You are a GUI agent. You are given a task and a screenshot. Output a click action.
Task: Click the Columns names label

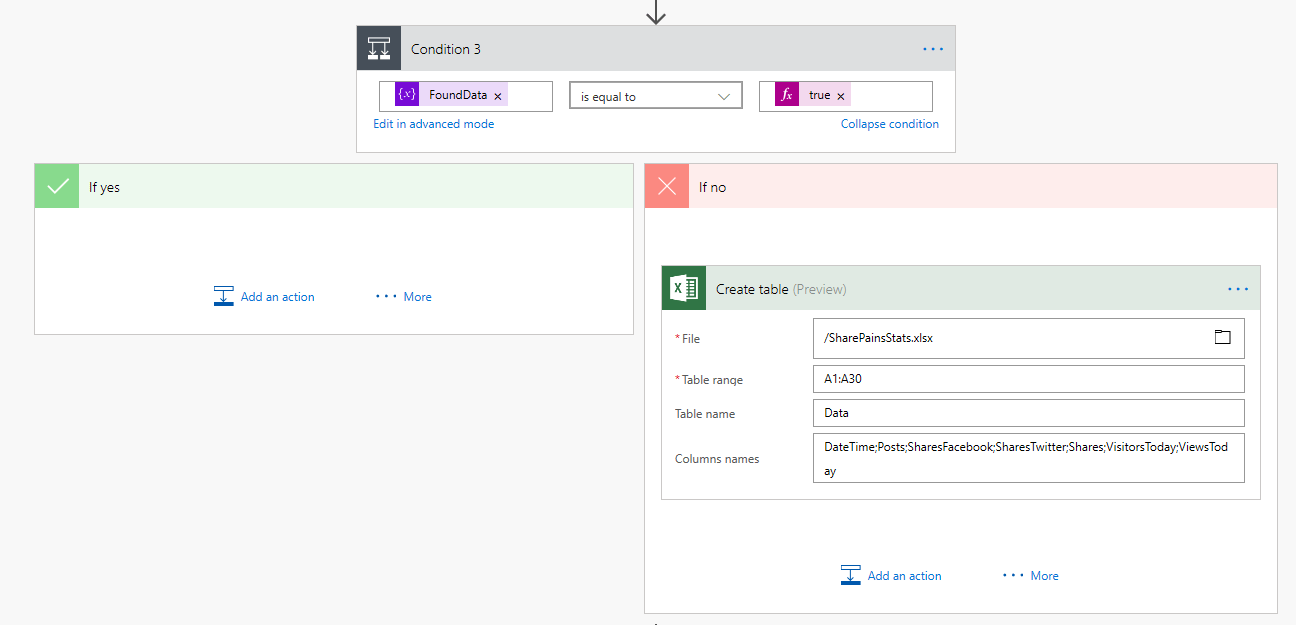tap(717, 459)
